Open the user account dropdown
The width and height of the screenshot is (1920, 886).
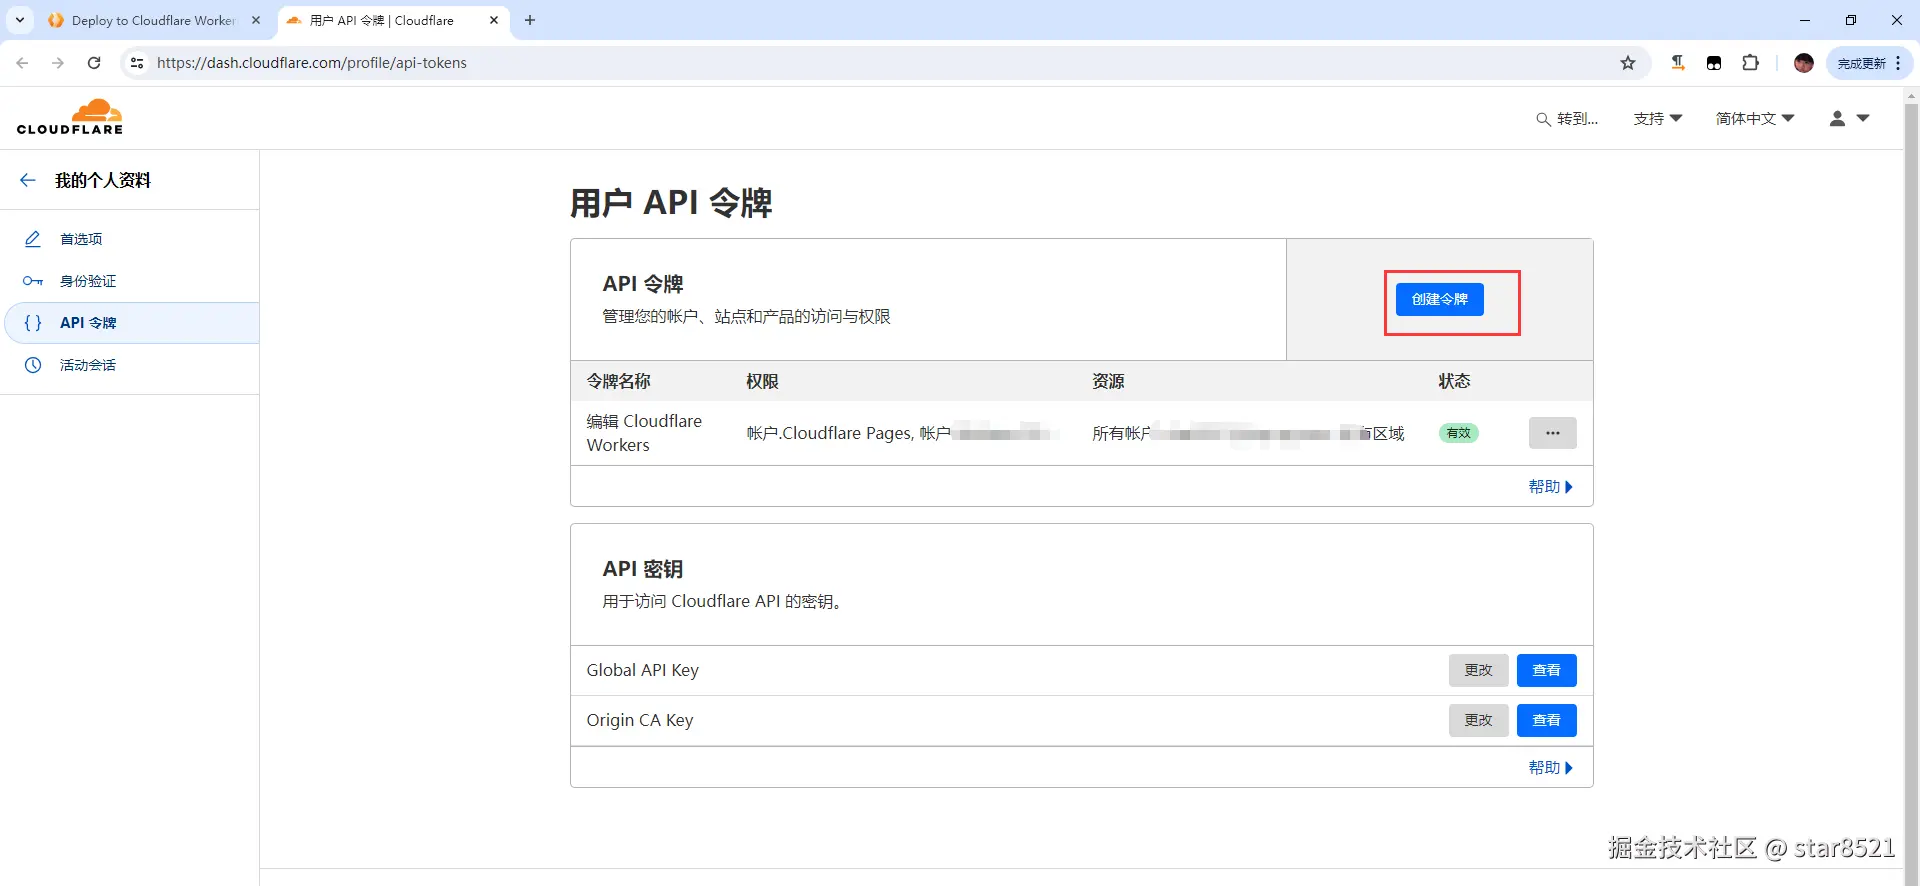click(x=1849, y=119)
